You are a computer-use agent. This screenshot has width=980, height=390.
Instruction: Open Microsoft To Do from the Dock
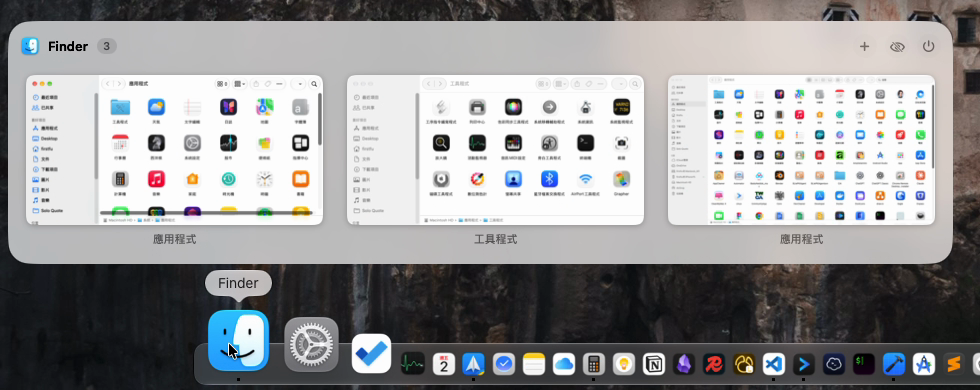pos(371,353)
